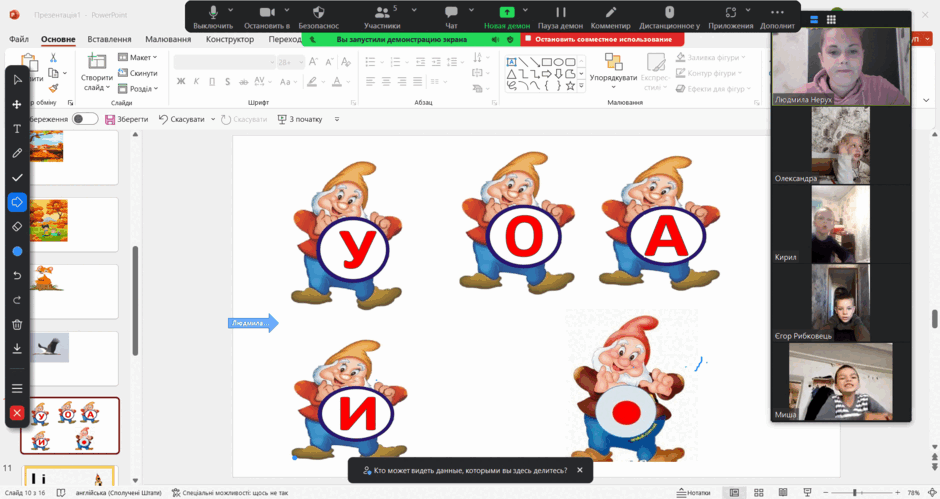
Task: Close the annotation toolbar with red X
Action: pyautogui.click(x=17, y=413)
